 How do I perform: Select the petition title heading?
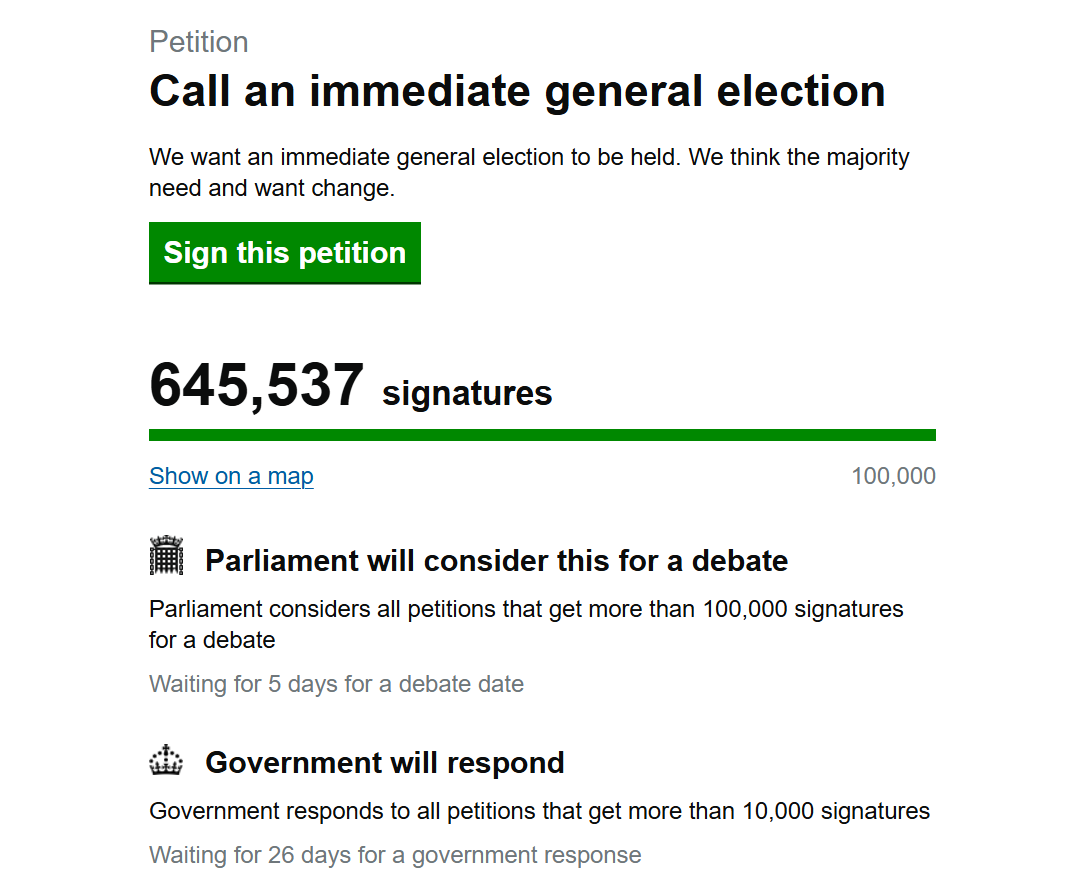point(517,91)
